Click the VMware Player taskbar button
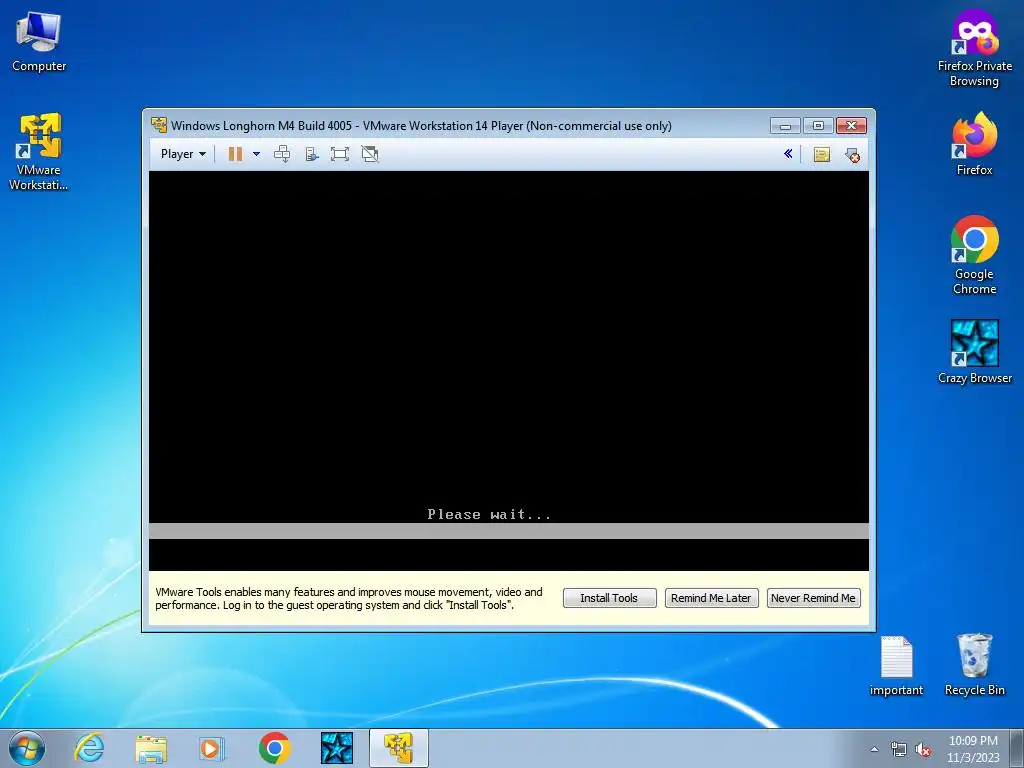Image resolution: width=1024 pixels, height=768 pixels. tap(398, 748)
